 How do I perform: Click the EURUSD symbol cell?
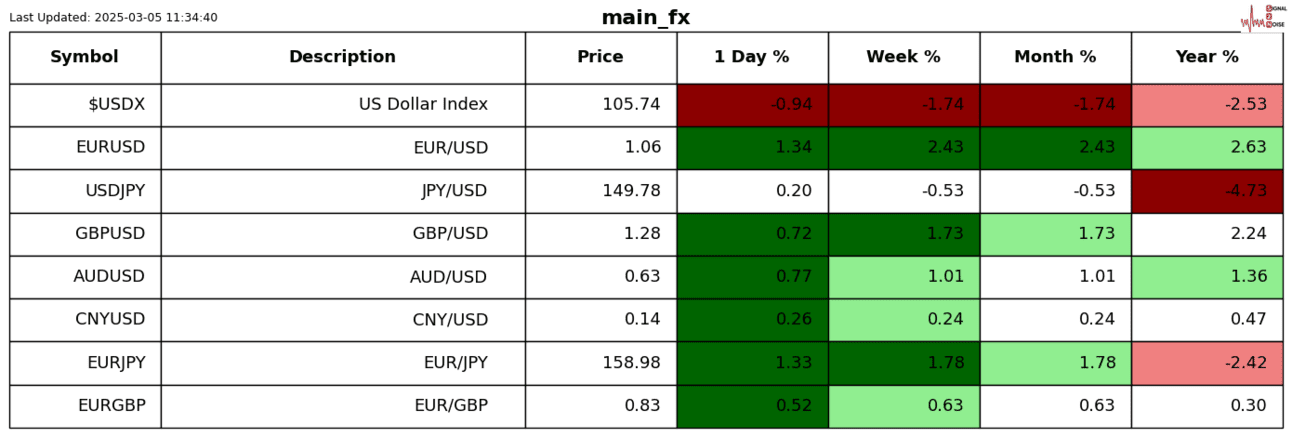pyautogui.click(x=110, y=147)
